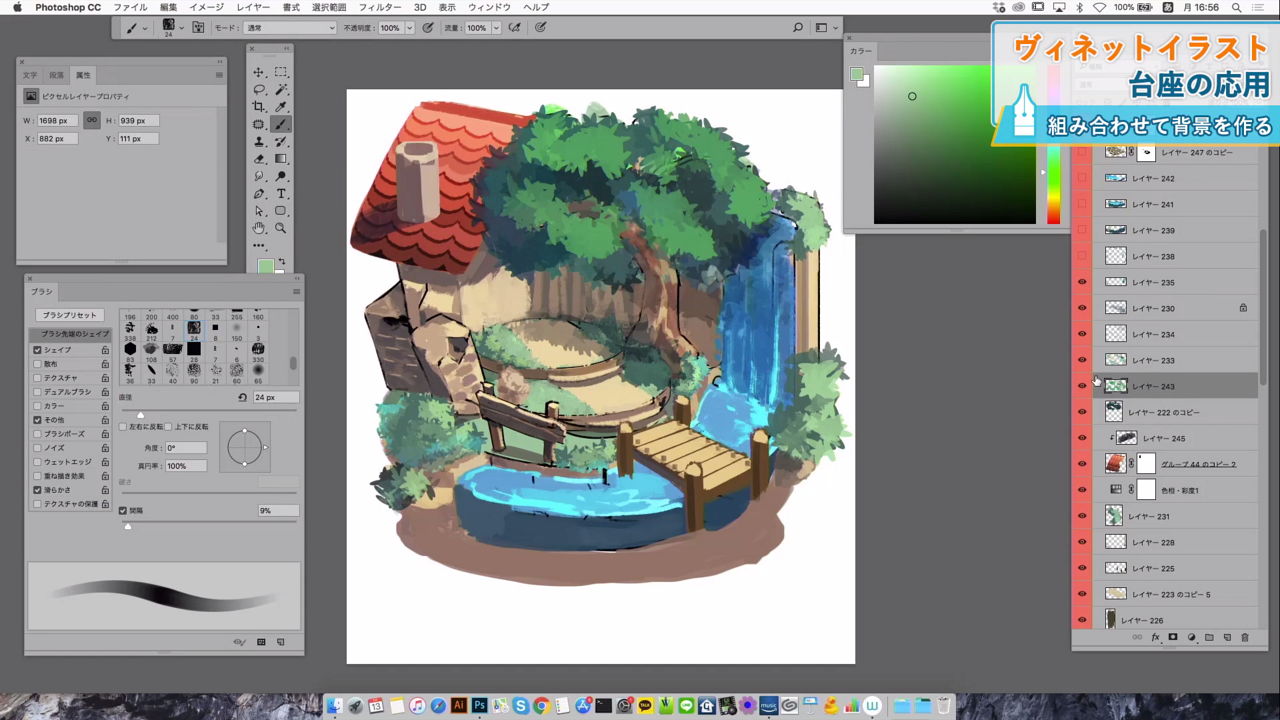1280x720 pixels.
Task: Select the Type tool
Action: pyautogui.click(x=281, y=193)
